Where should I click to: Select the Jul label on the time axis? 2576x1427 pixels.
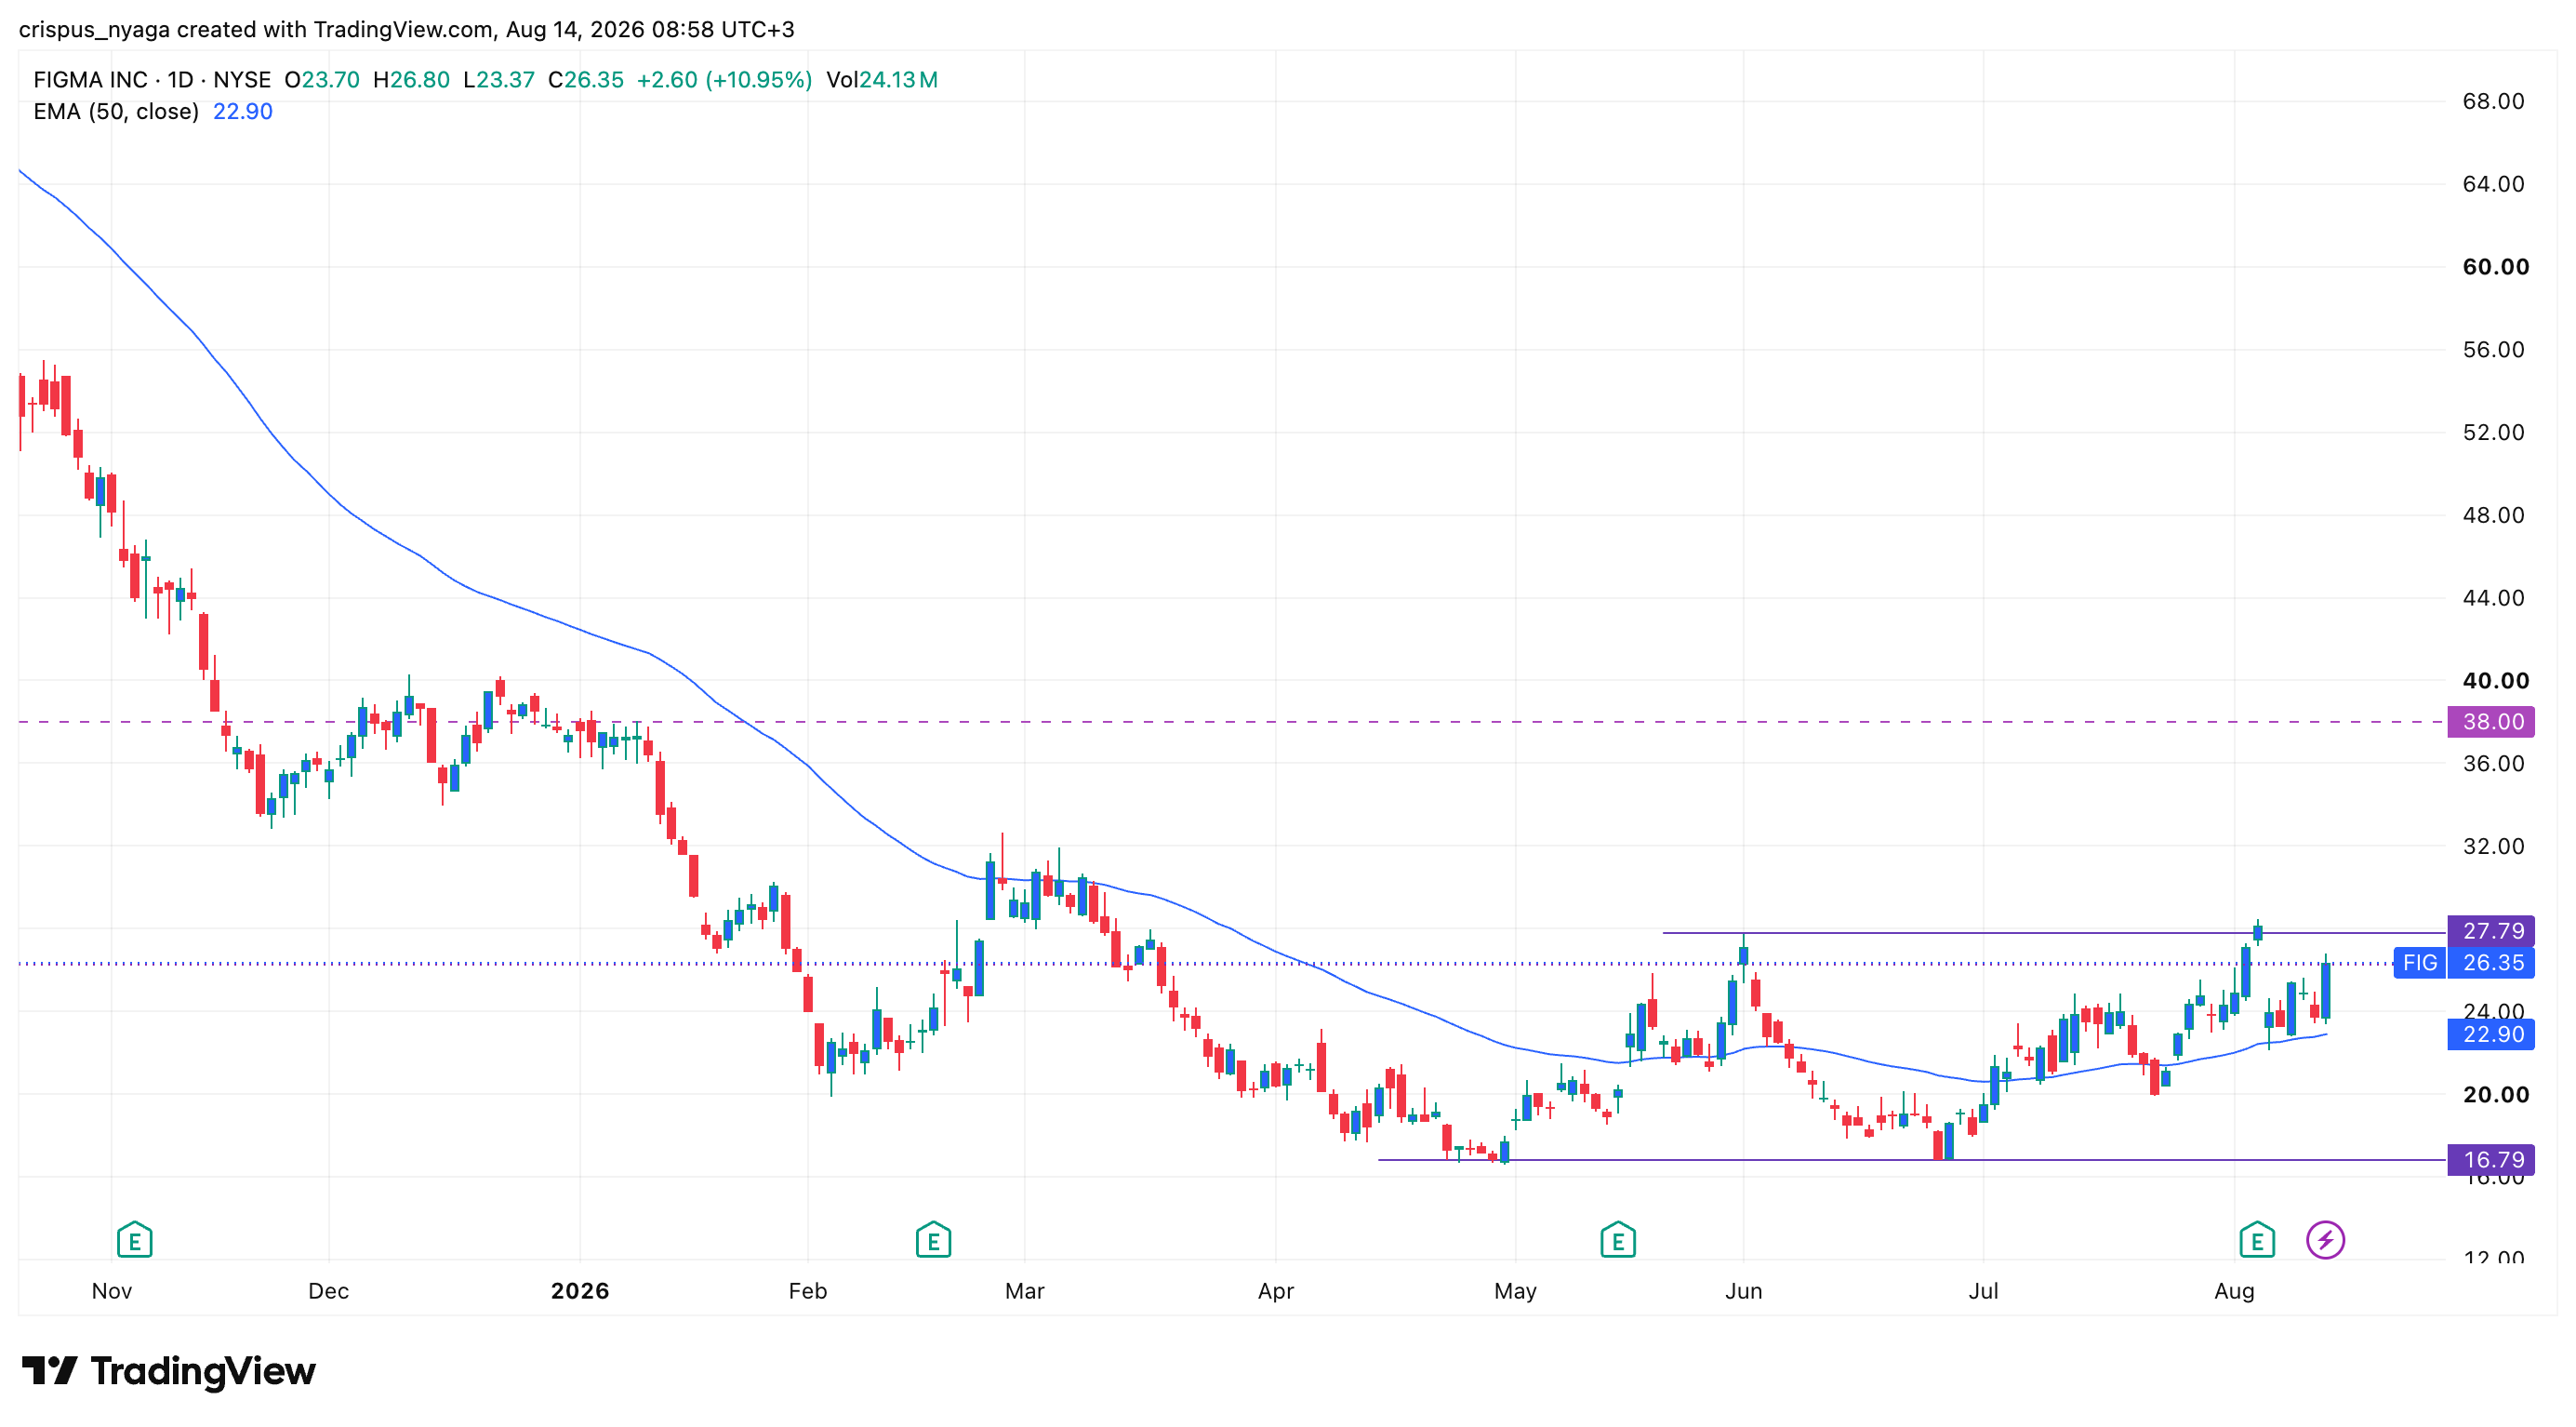(x=1983, y=1291)
